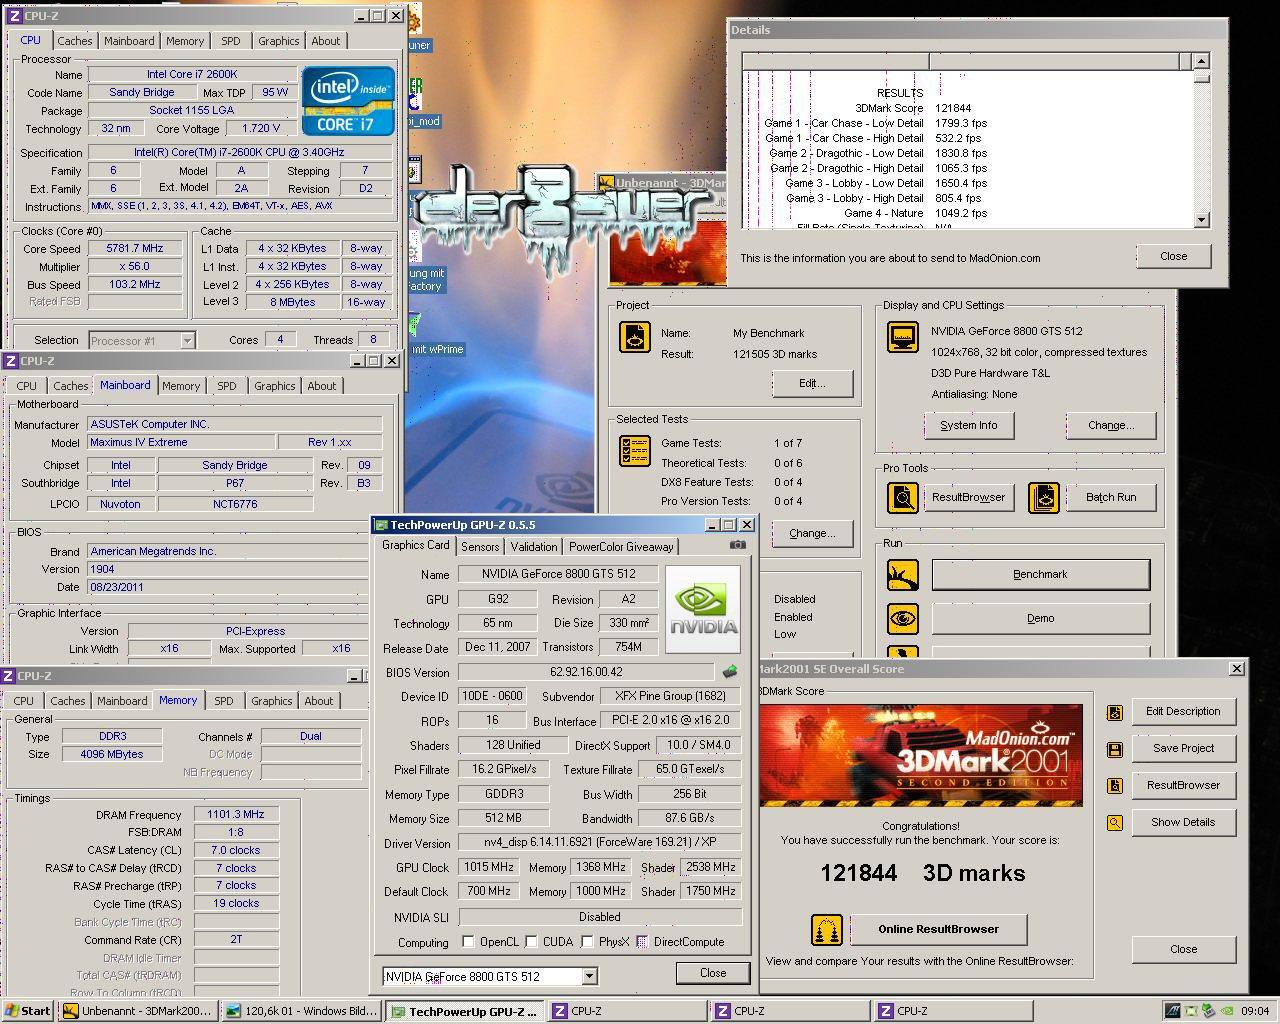Click the BIOS Version field in GPU-Z
This screenshot has height=1024, width=1280.
point(587,672)
